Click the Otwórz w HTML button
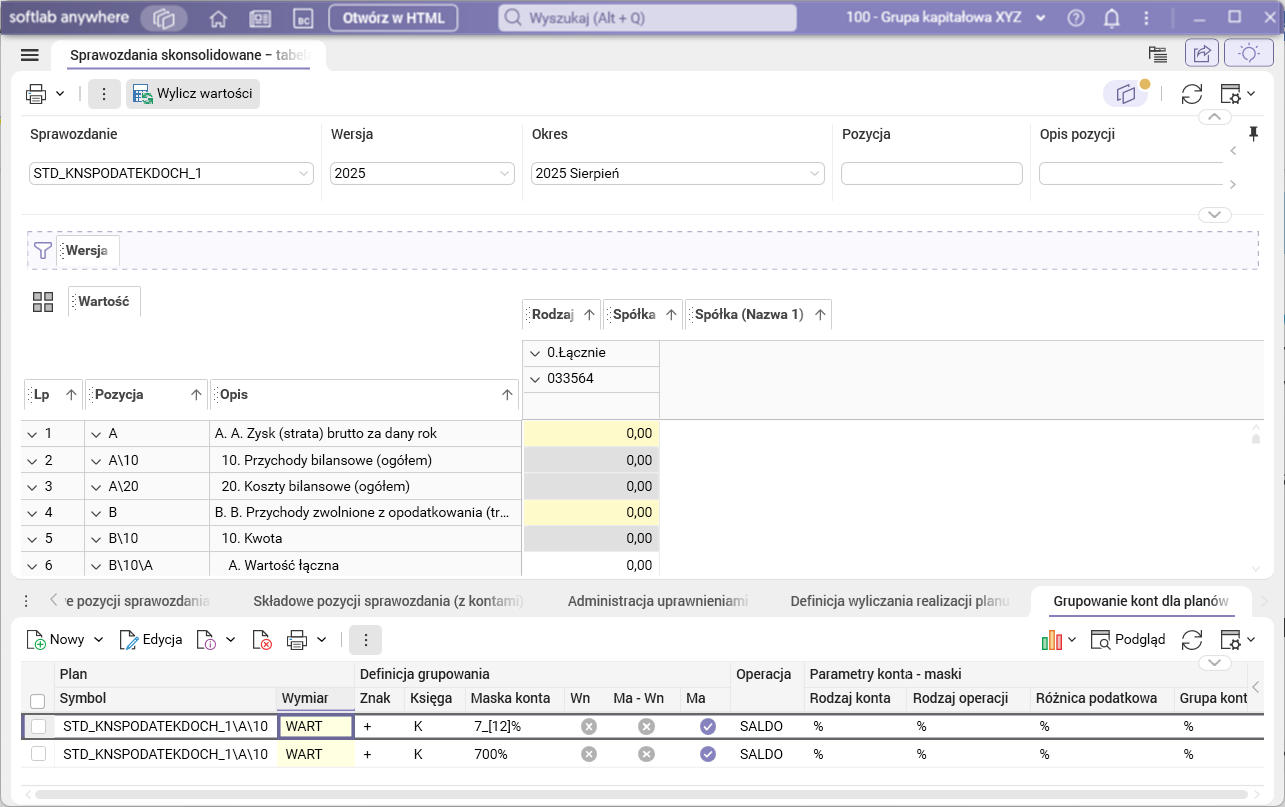This screenshot has height=807, width=1285. click(x=393, y=18)
